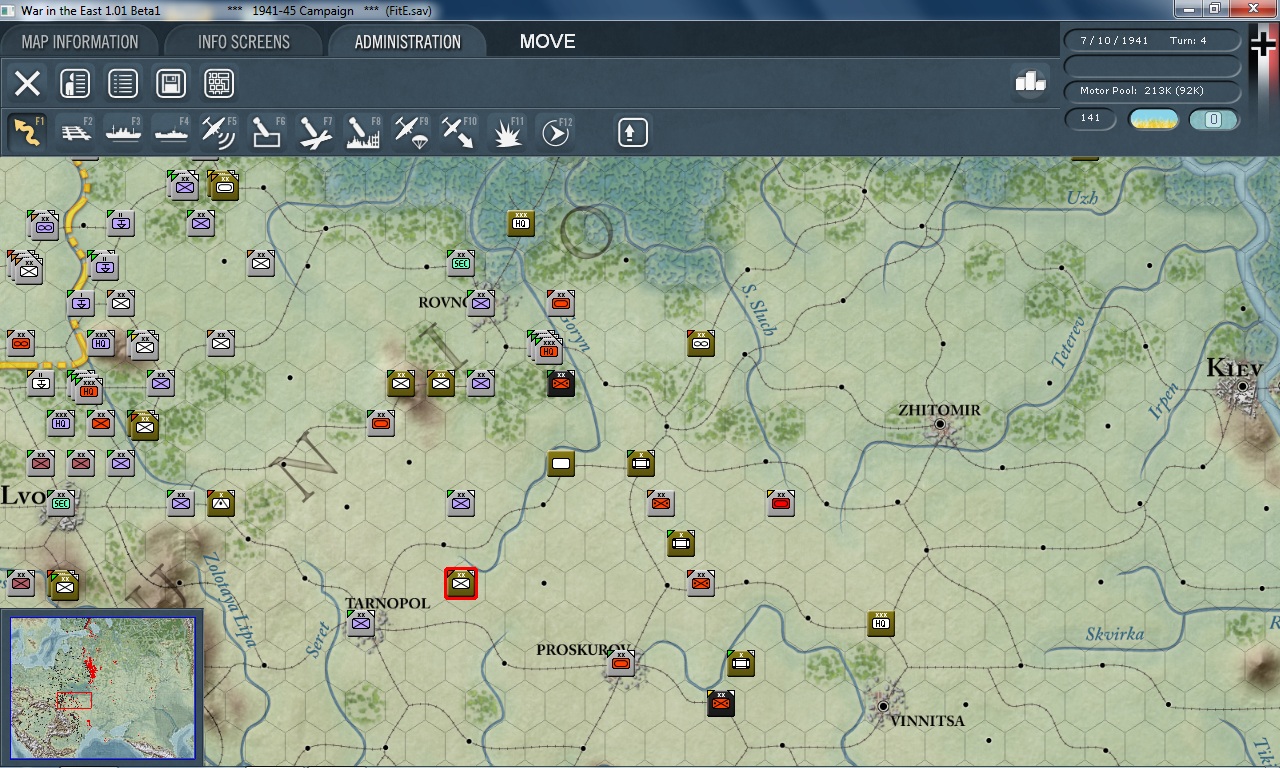
Task: Click the 141 counter display
Action: [x=1091, y=119]
